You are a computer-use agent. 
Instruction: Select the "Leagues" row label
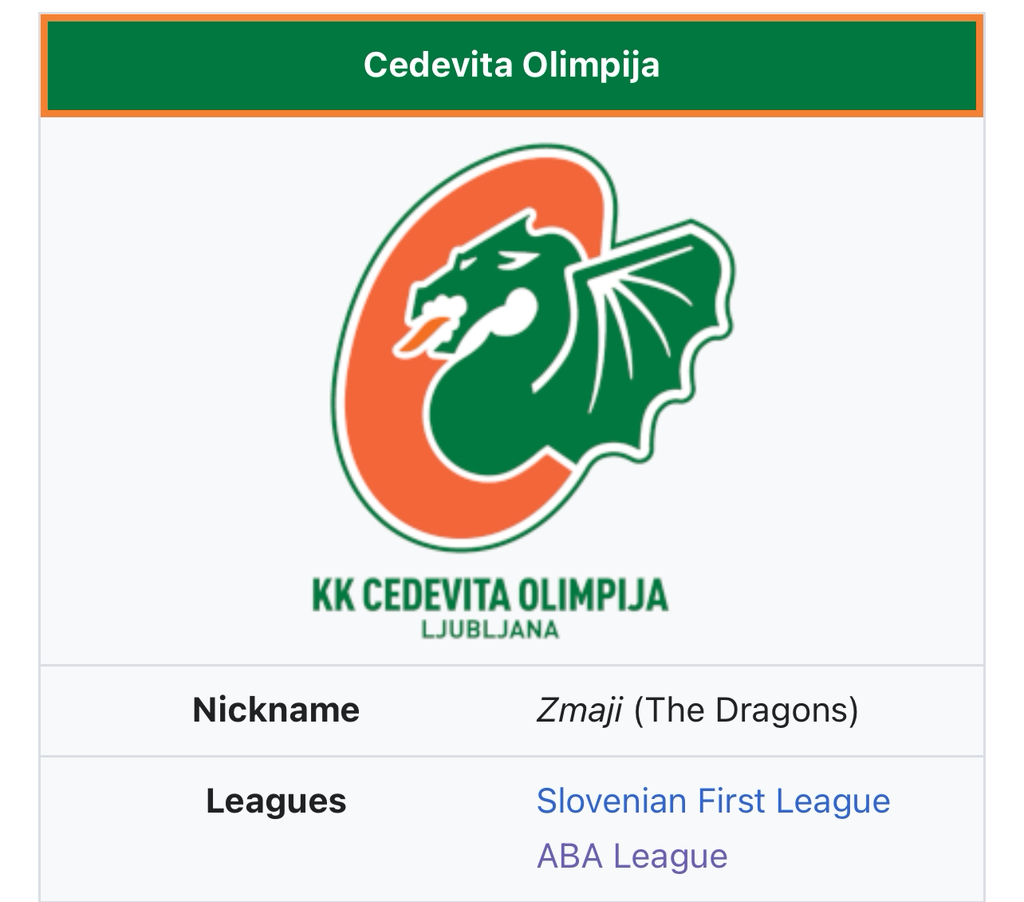(276, 801)
